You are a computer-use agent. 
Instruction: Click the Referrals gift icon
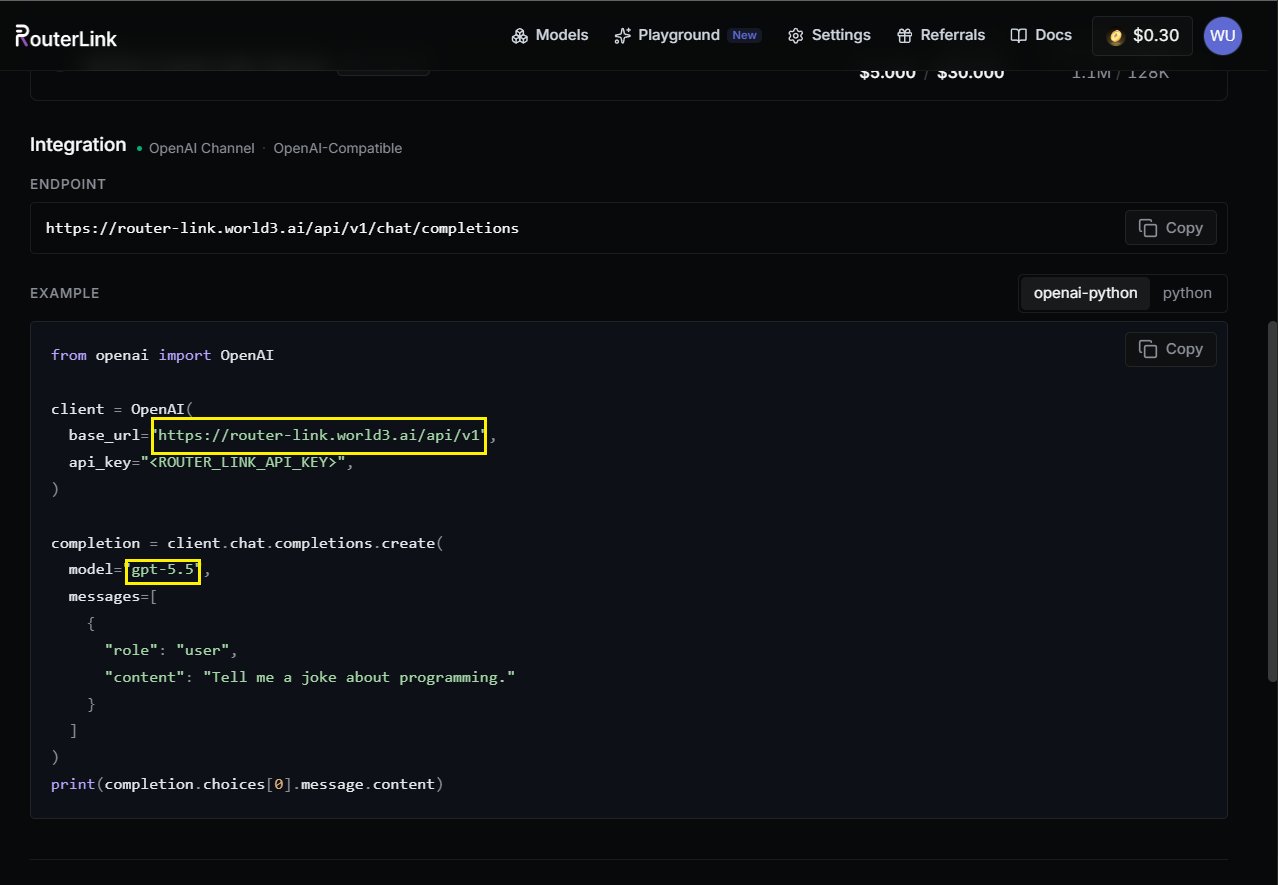[x=904, y=36]
